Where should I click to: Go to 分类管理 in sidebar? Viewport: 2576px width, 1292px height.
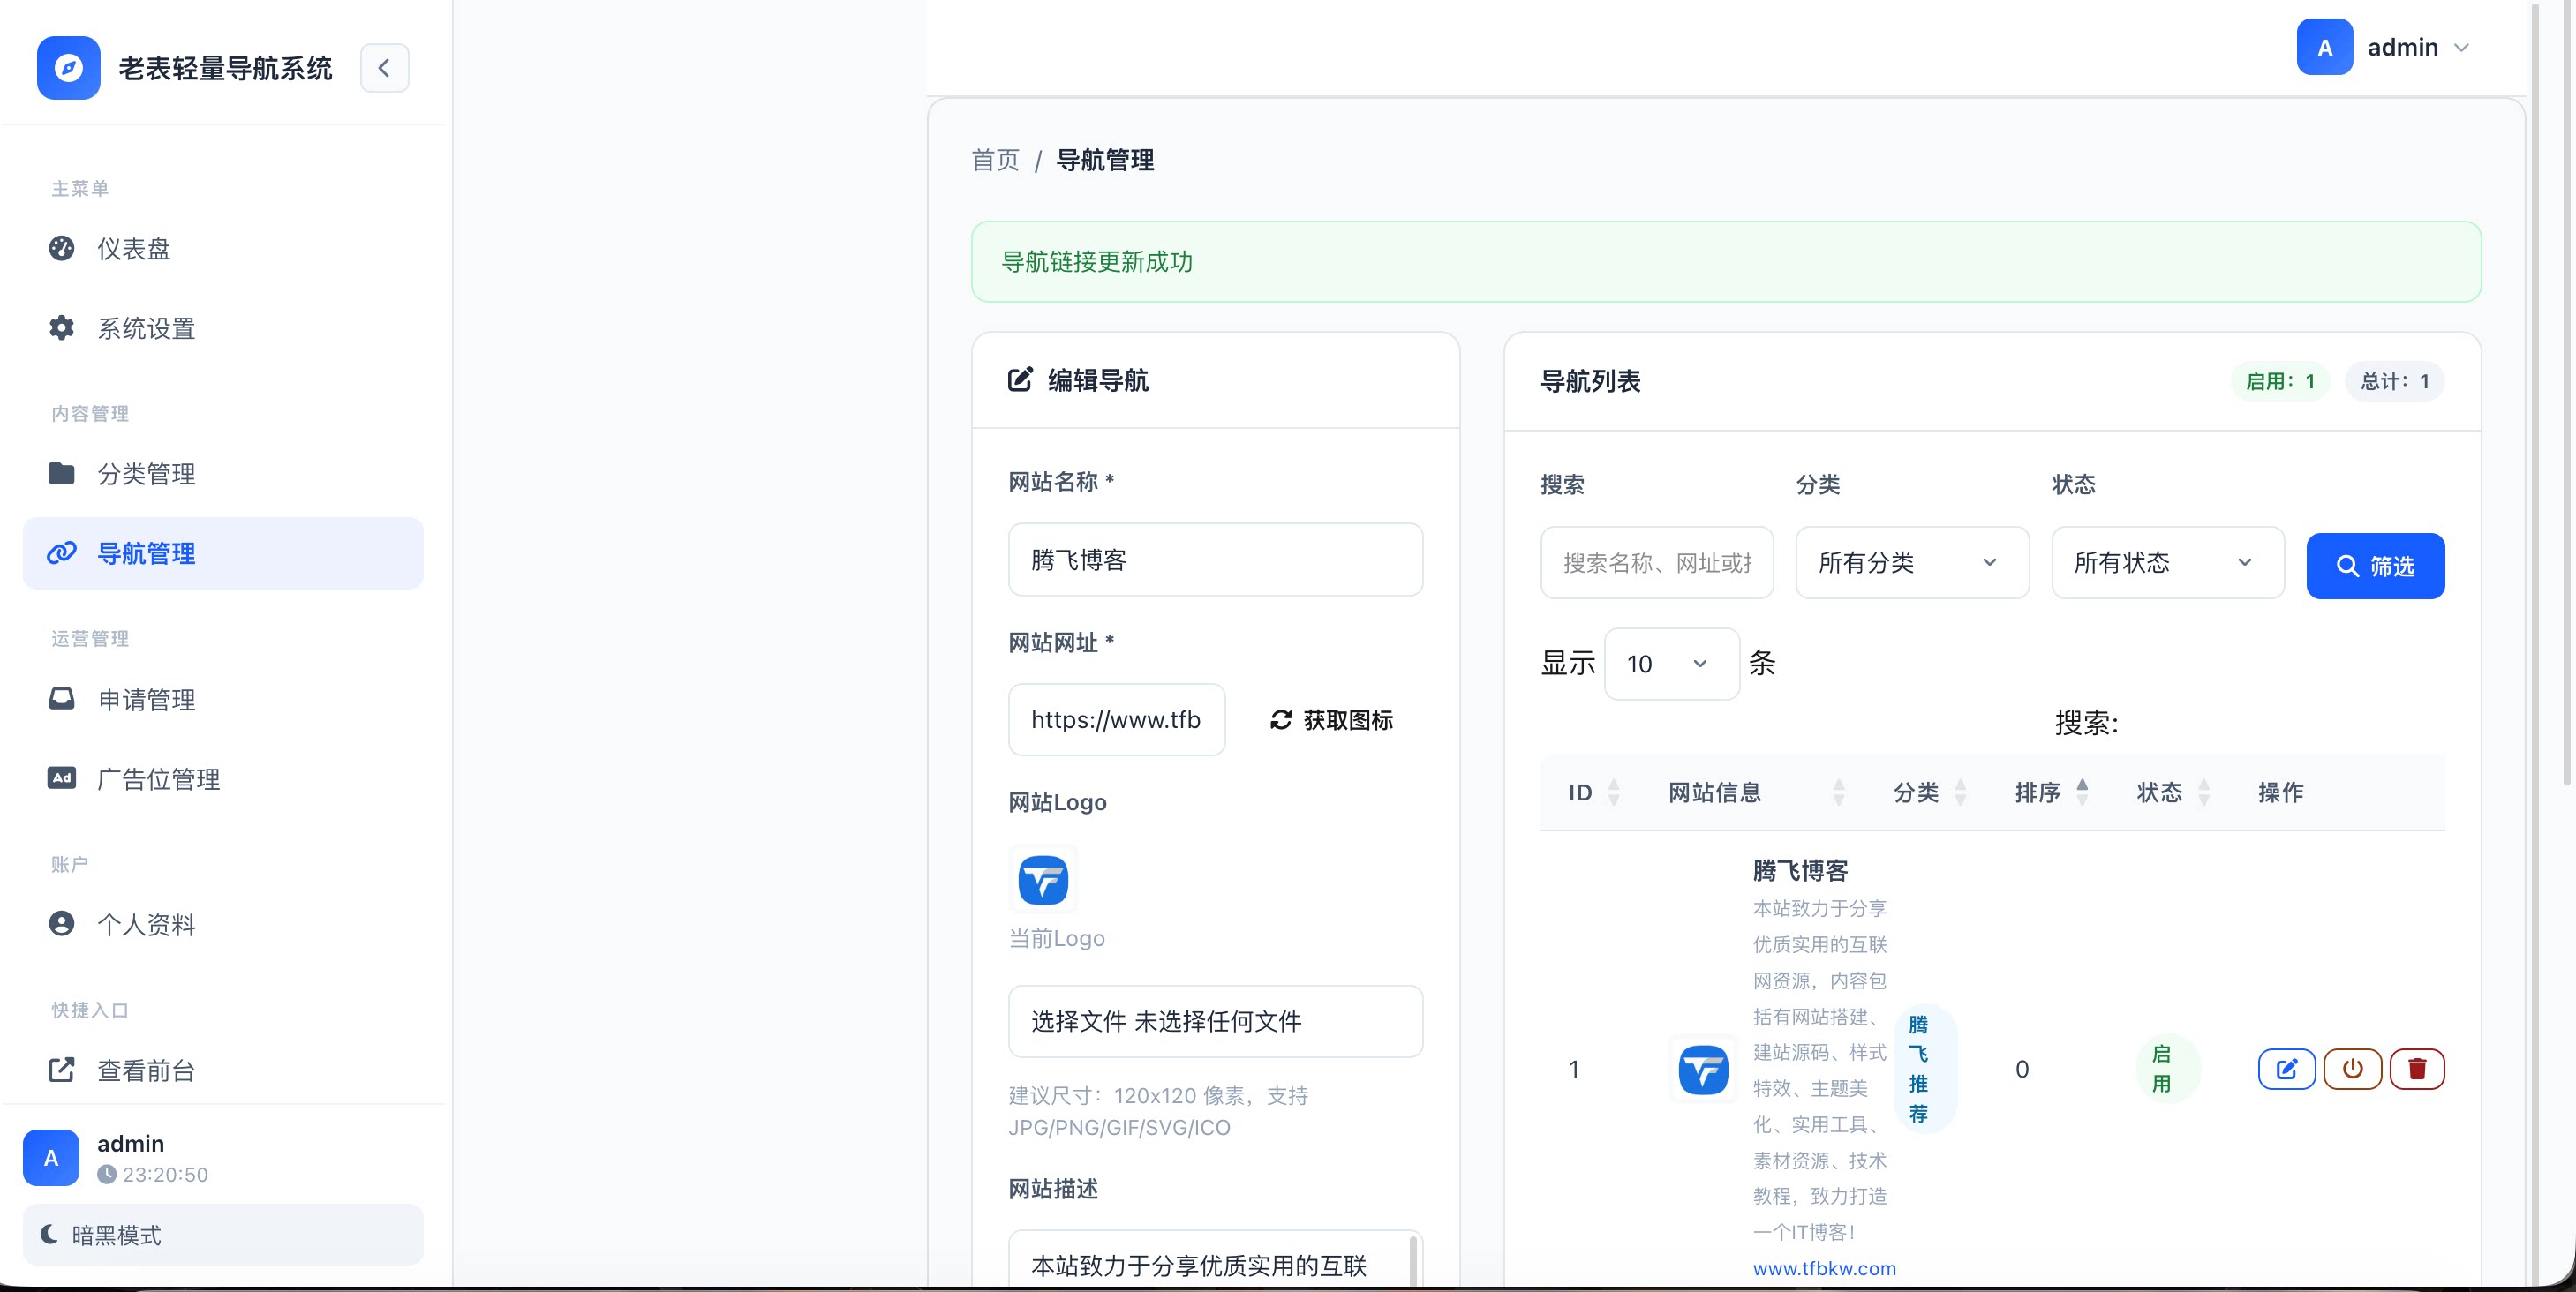pos(222,473)
